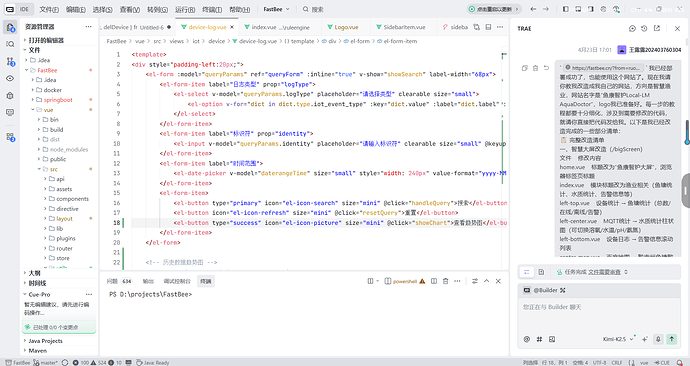The height and width of the screenshot is (366, 690).
Task: Expand the springboot folder
Action: coord(58,100)
